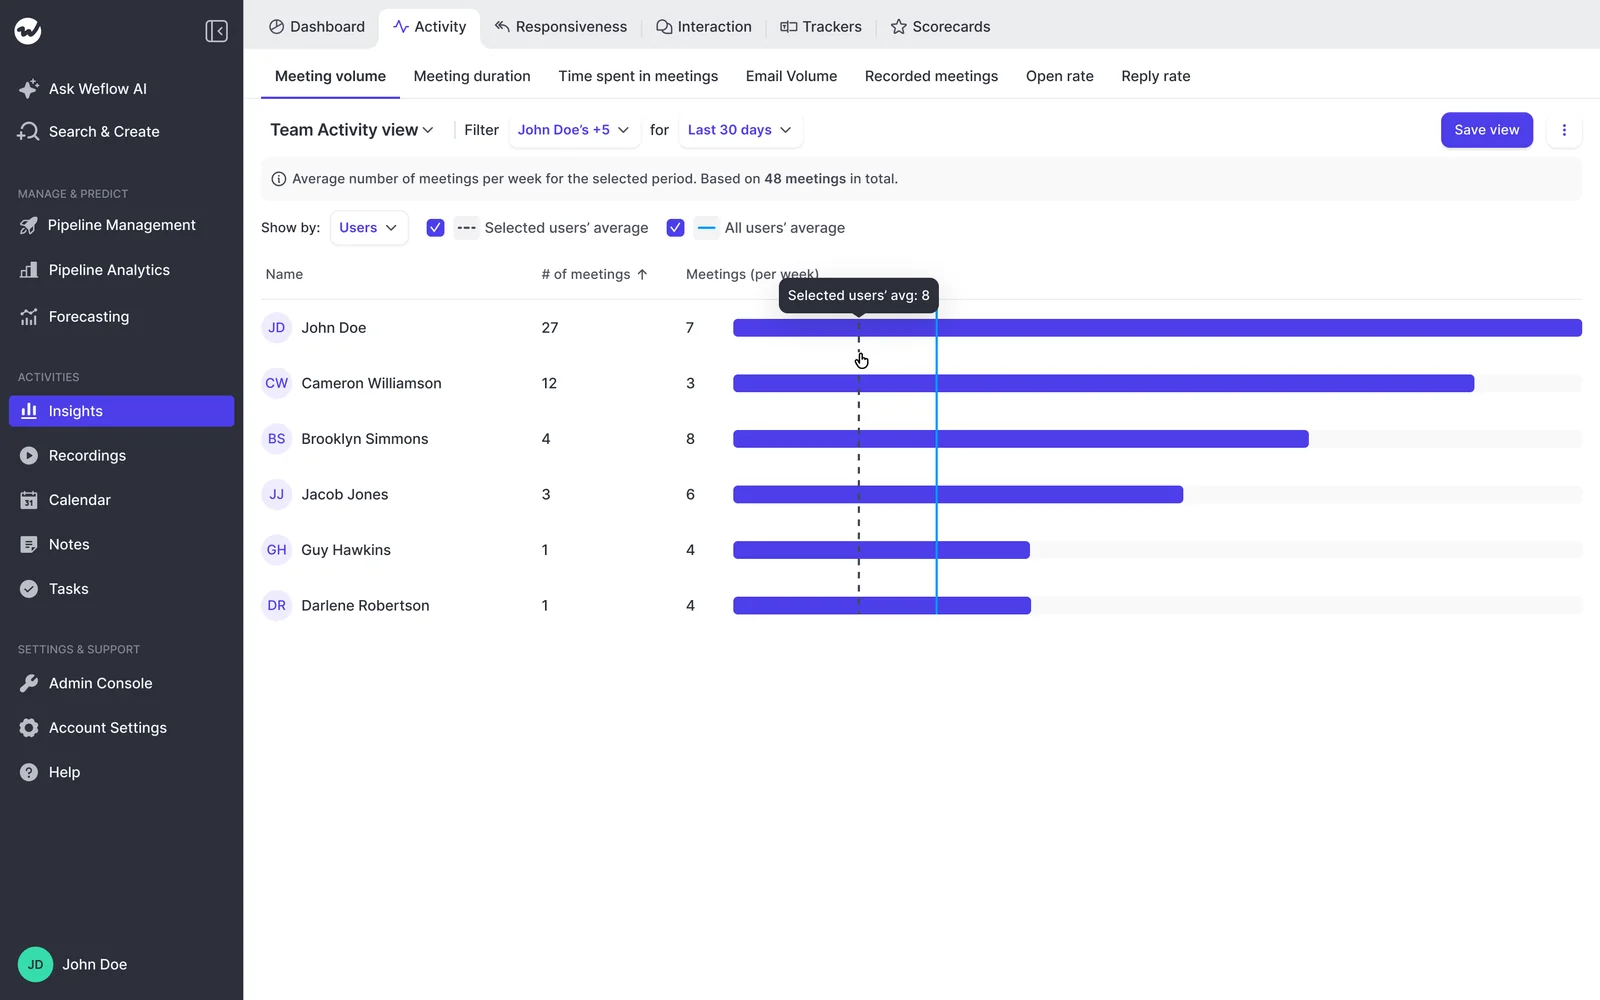This screenshot has height=1000, width=1600.
Task: Click the Recordings play icon
Action: pos(29,455)
